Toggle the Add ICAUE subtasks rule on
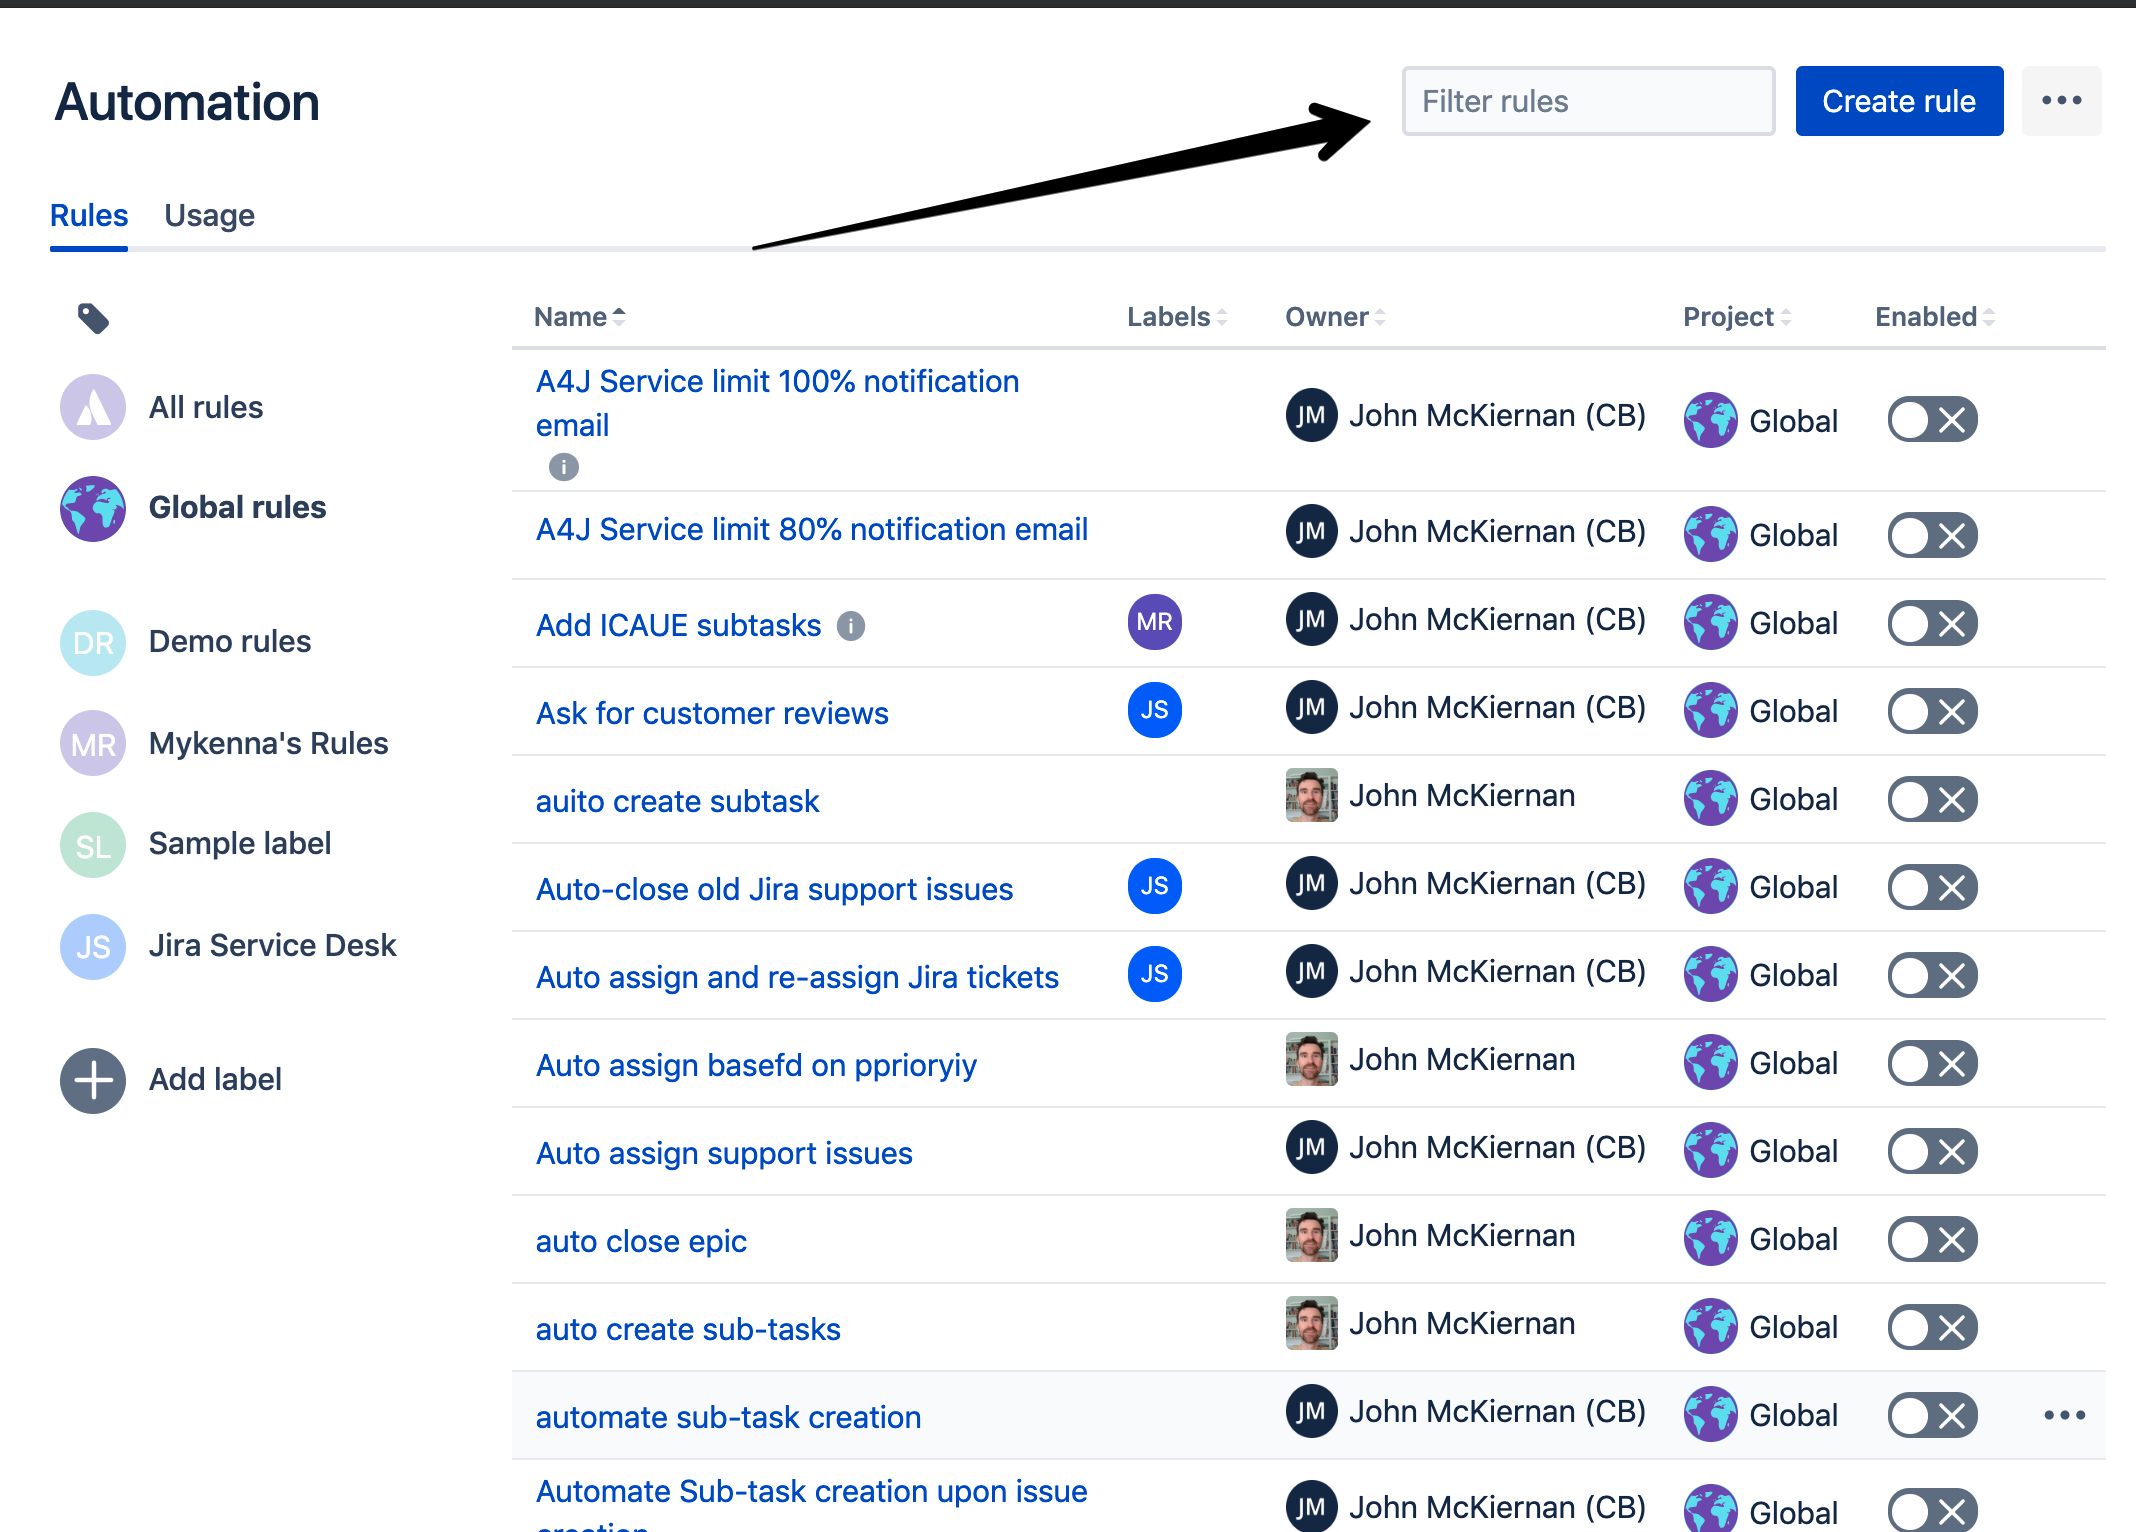2136x1532 pixels. (x=1932, y=624)
